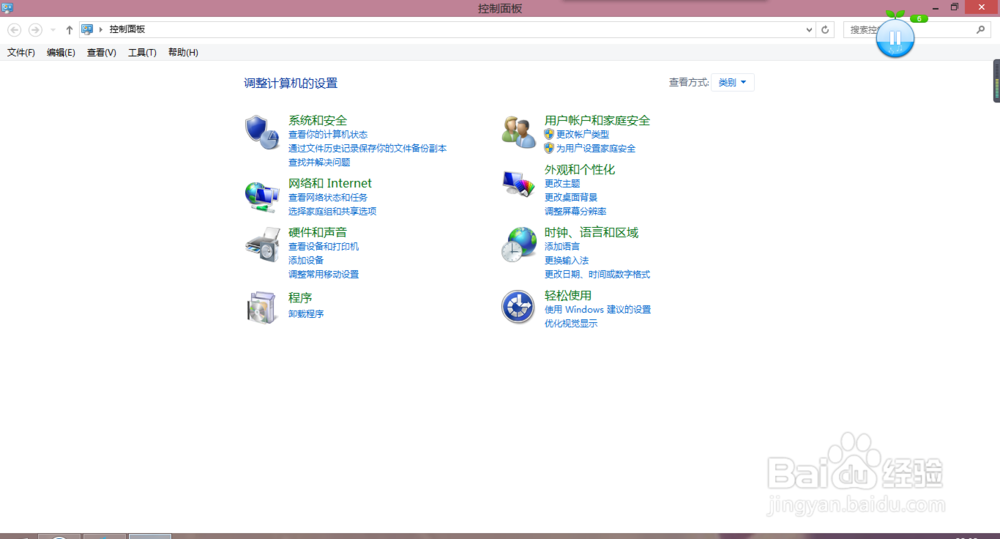The image size is (1000, 539).
Task: Expand the breadcrumb arrow before 控制面板
Action: [101, 29]
